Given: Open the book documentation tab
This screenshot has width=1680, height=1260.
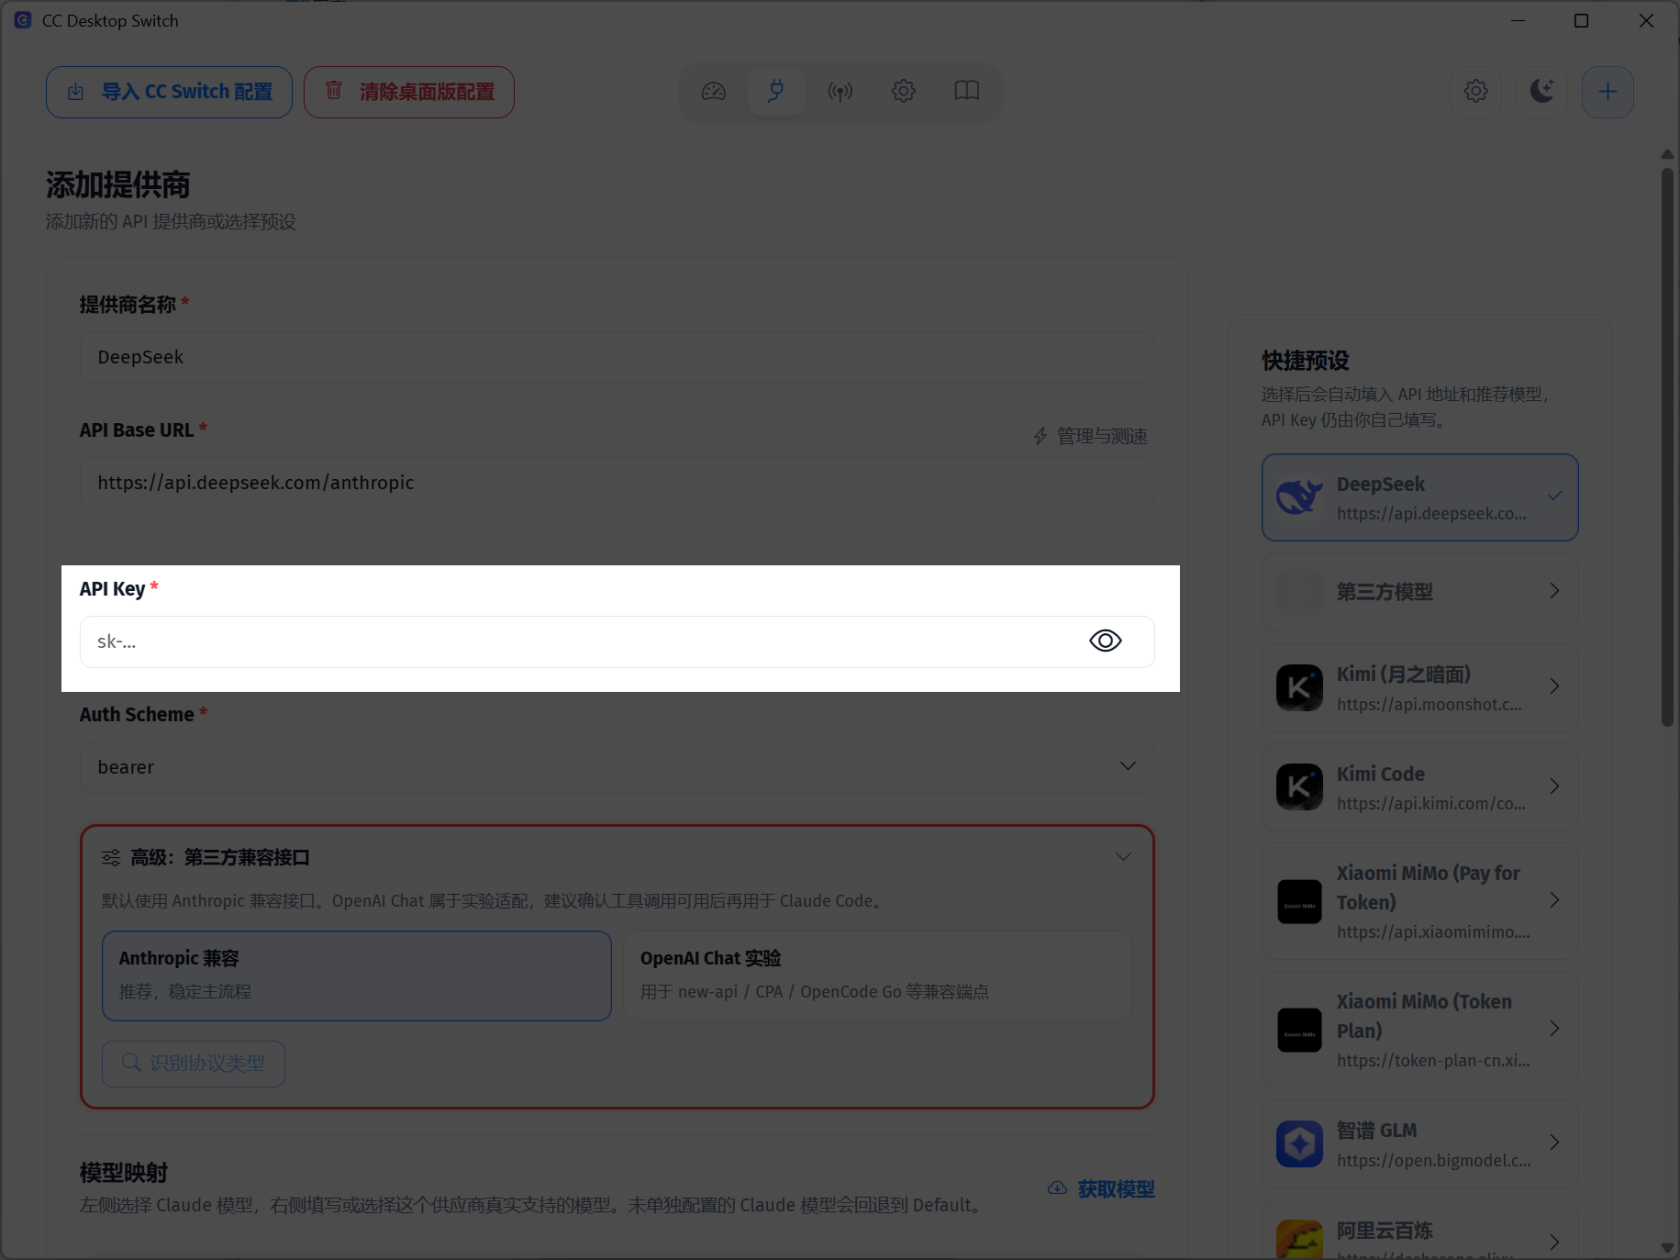Looking at the screenshot, I should click(x=967, y=92).
